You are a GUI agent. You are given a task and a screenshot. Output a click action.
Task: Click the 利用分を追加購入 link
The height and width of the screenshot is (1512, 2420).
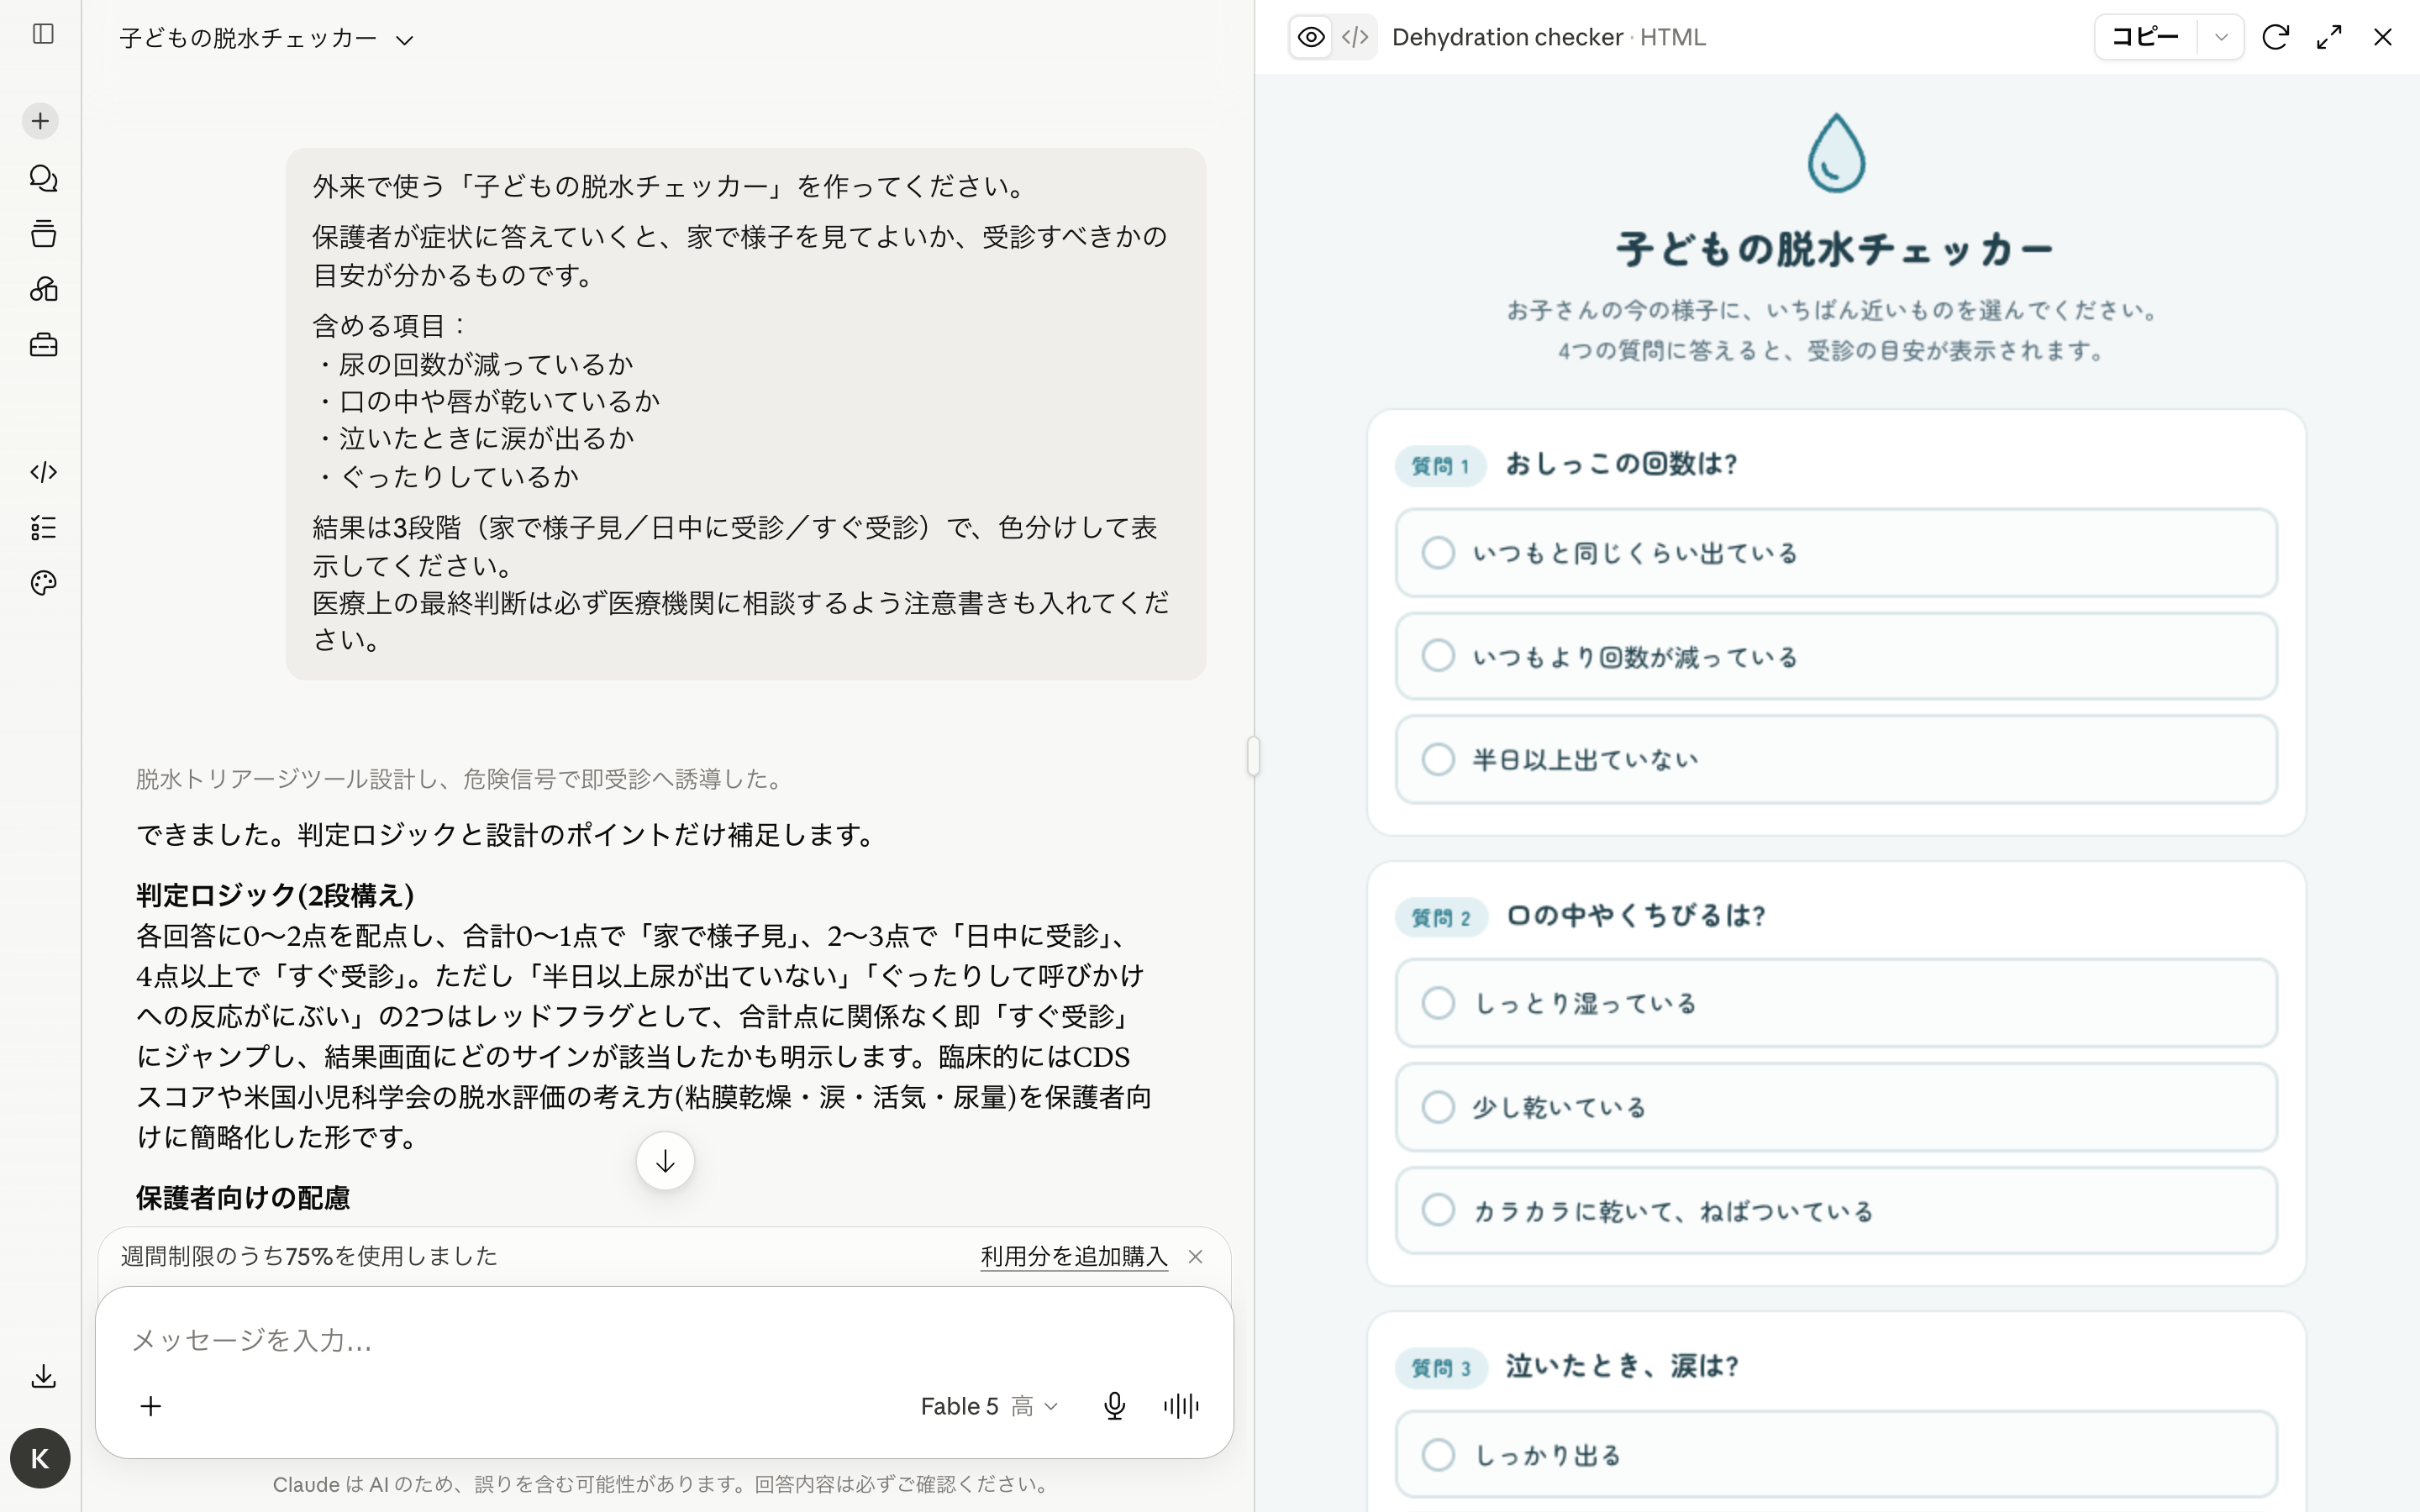tap(1074, 1257)
